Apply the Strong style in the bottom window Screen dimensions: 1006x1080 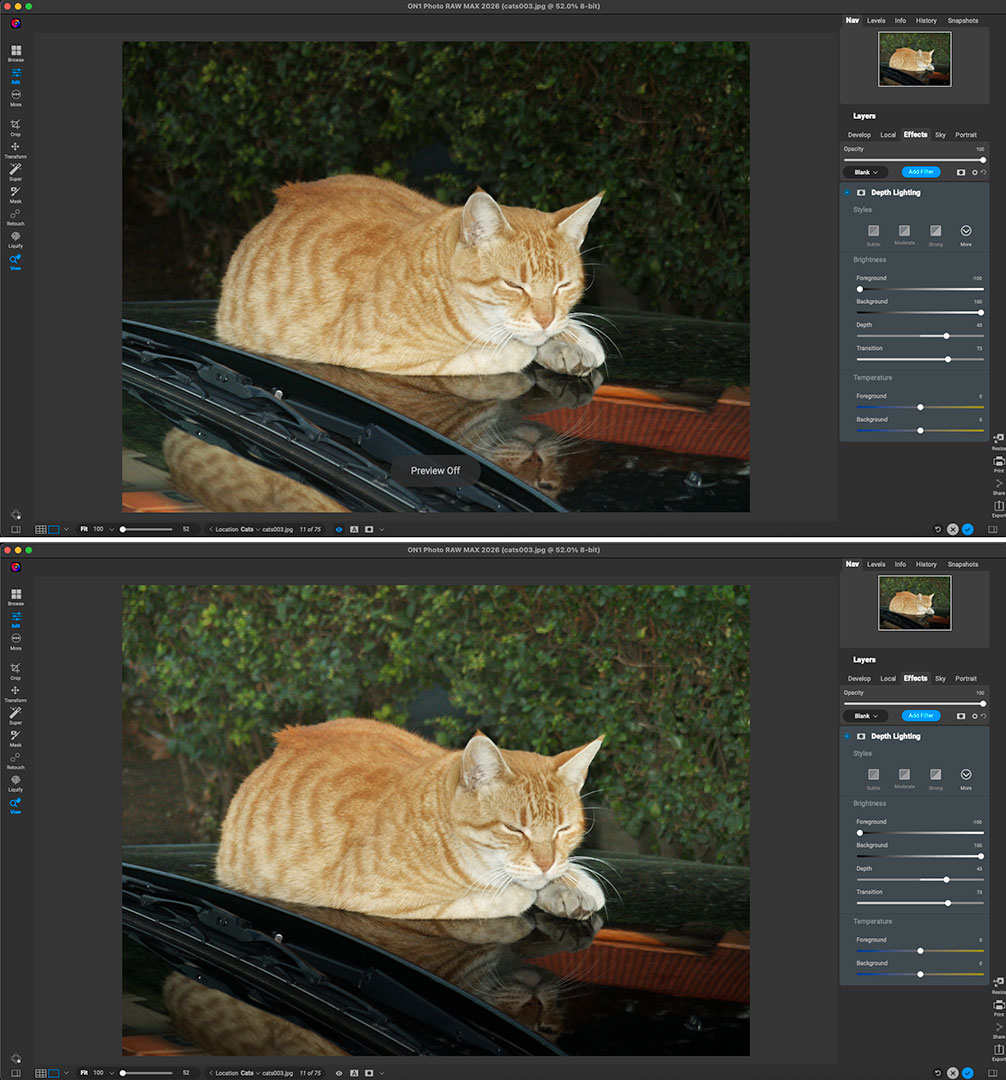point(935,775)
